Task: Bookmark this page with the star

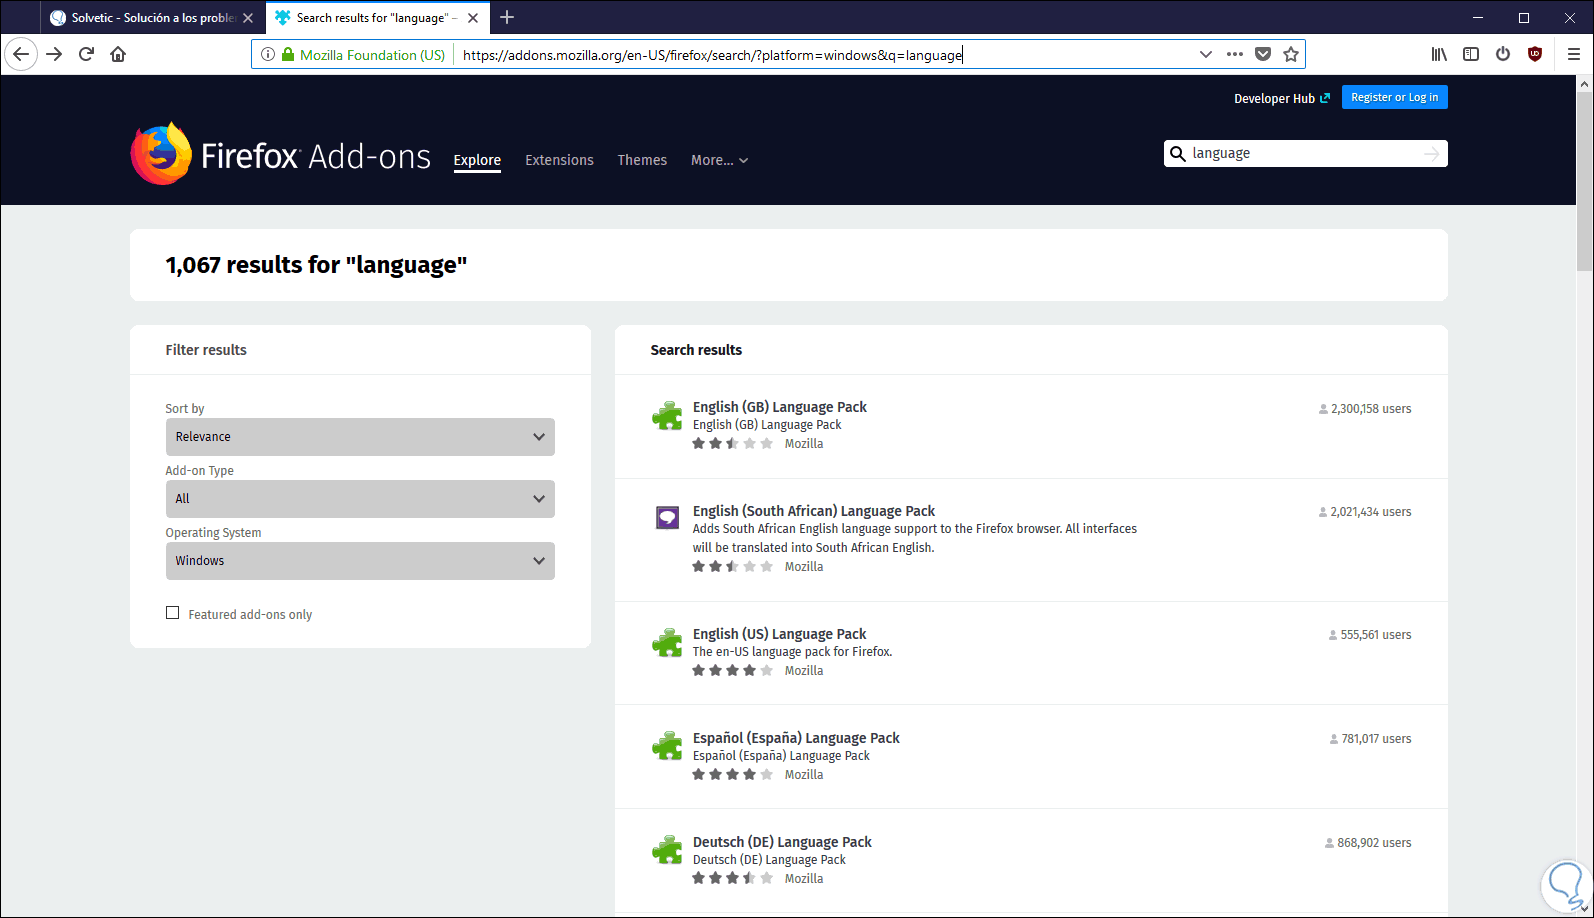Action: click(1291, 55)
